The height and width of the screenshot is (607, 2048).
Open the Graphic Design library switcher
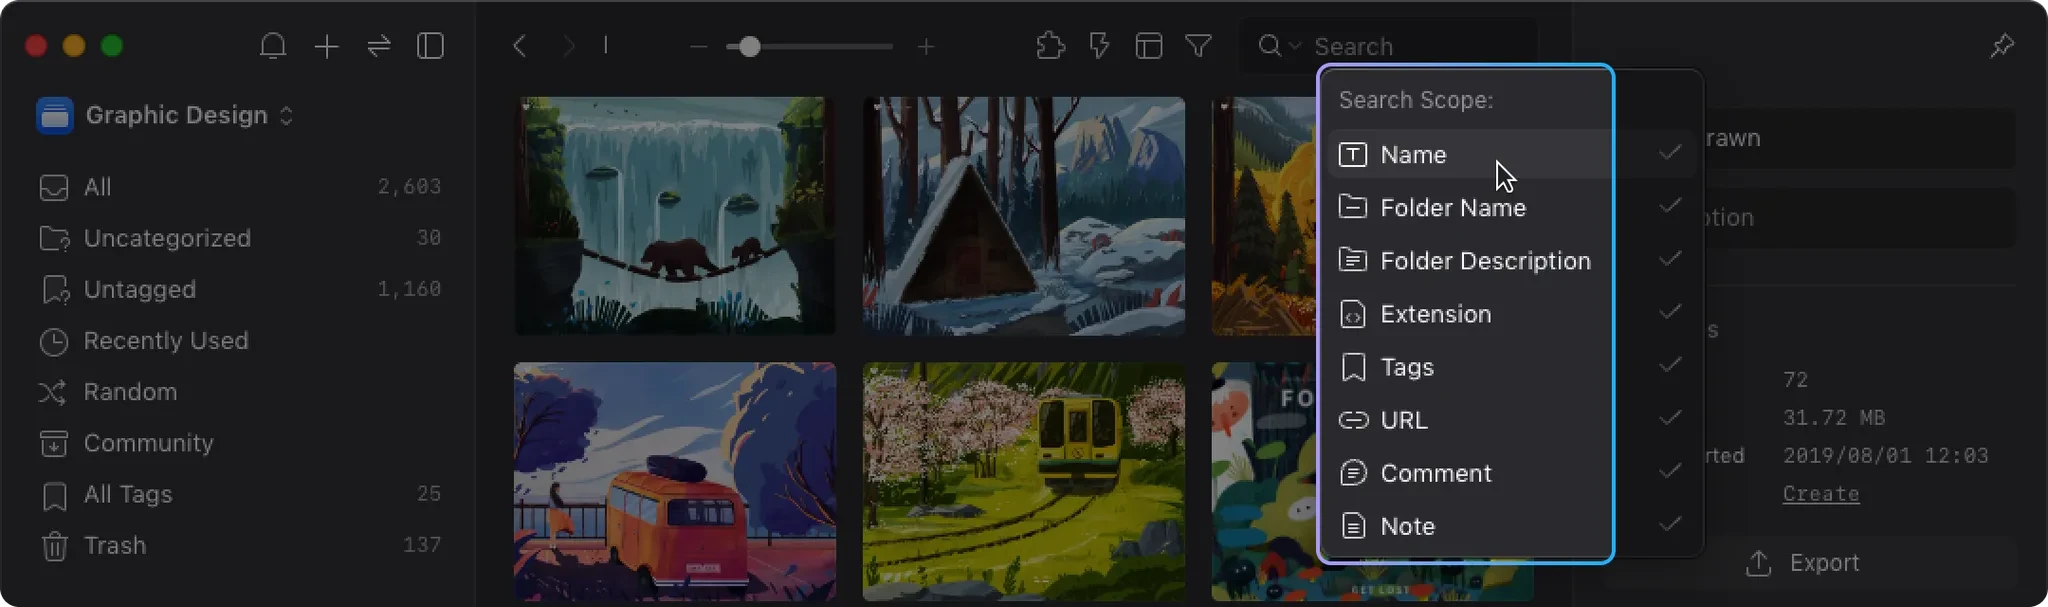point(166,115)
